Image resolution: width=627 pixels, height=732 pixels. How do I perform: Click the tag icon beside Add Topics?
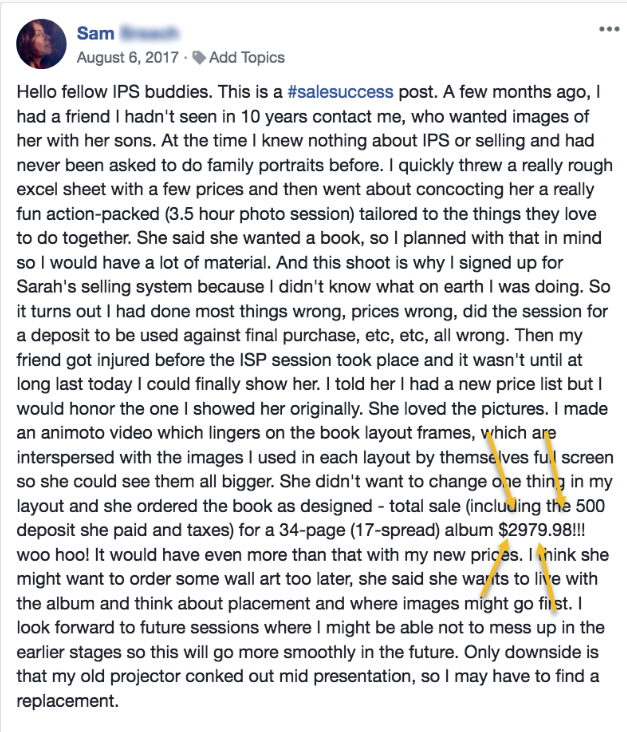[x=199, y=58]
